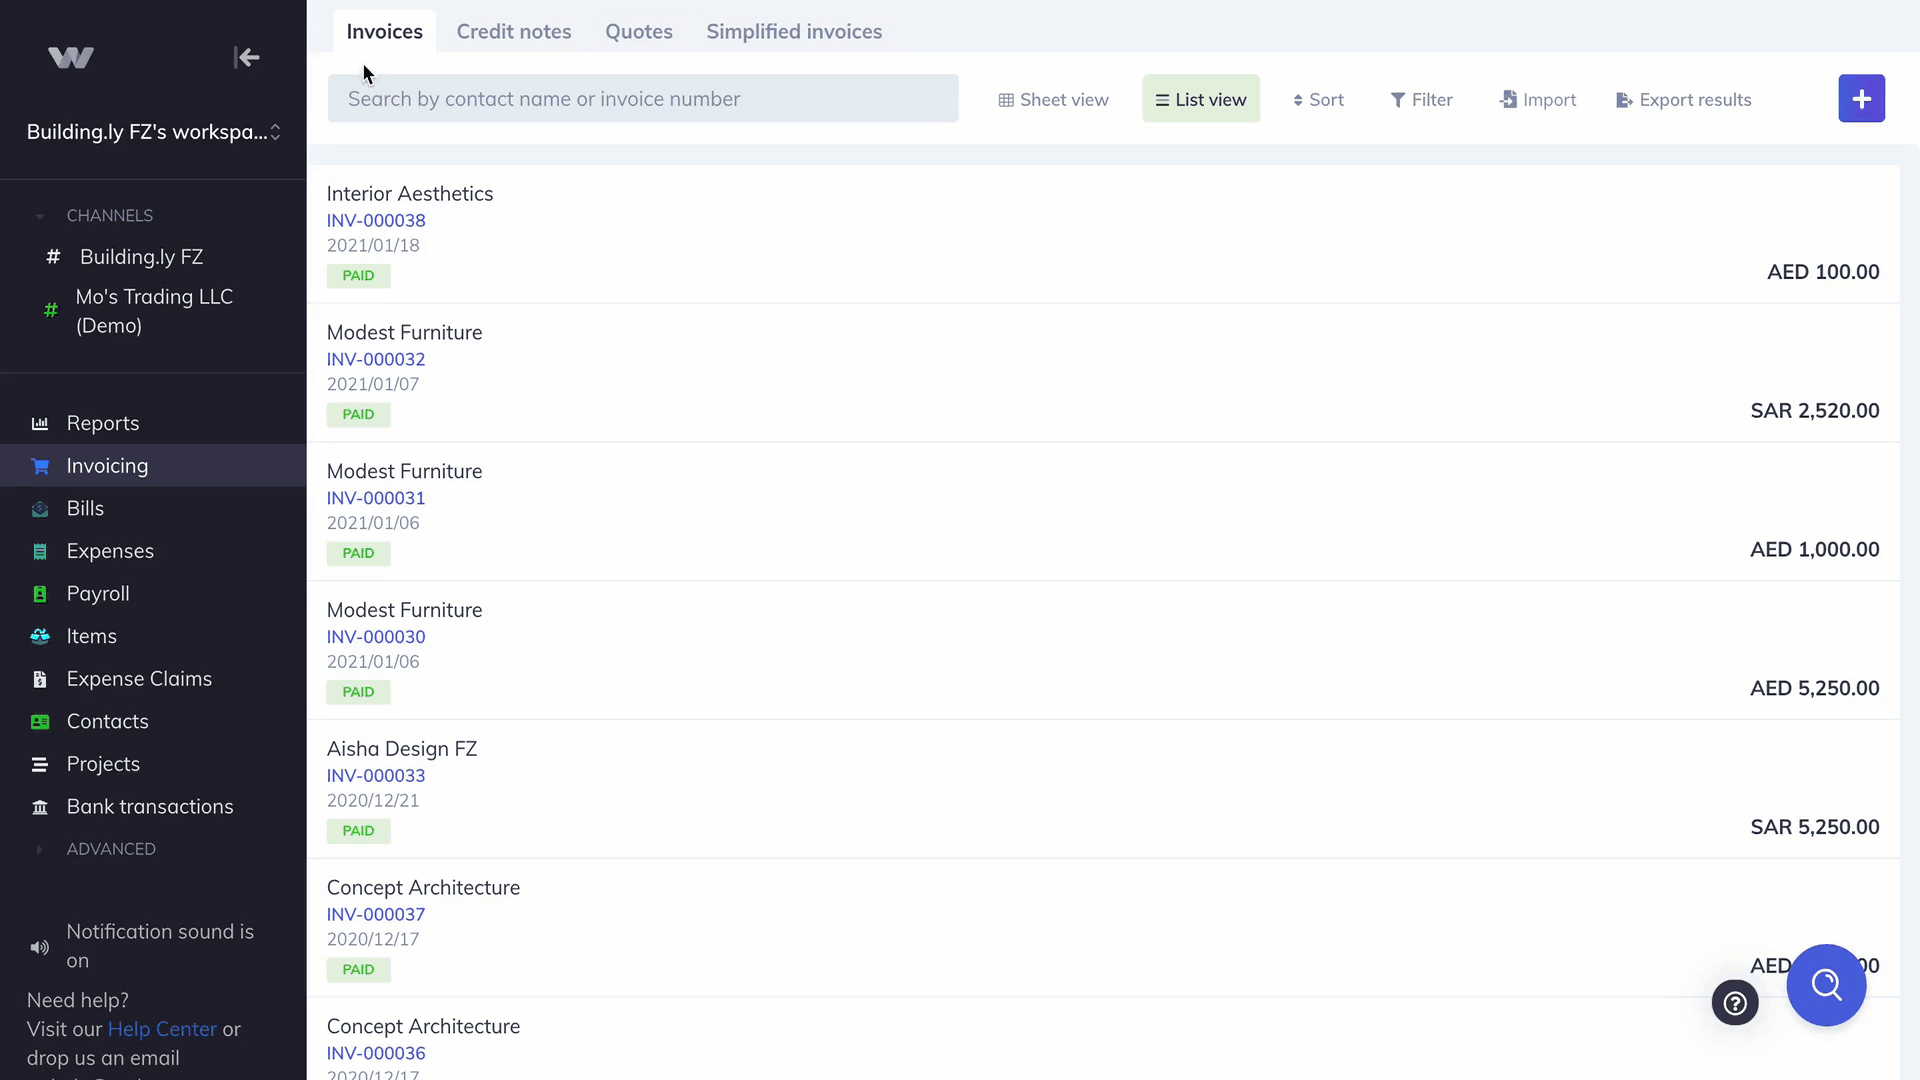Click the Invoicing cart icon
The height and width of the screenshot is (1080, 1920).
tap(40, 466)
